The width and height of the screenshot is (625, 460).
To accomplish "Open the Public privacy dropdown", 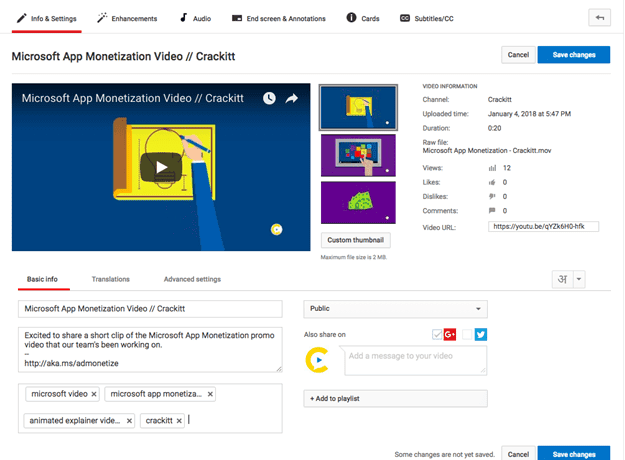I will [395, 309].
